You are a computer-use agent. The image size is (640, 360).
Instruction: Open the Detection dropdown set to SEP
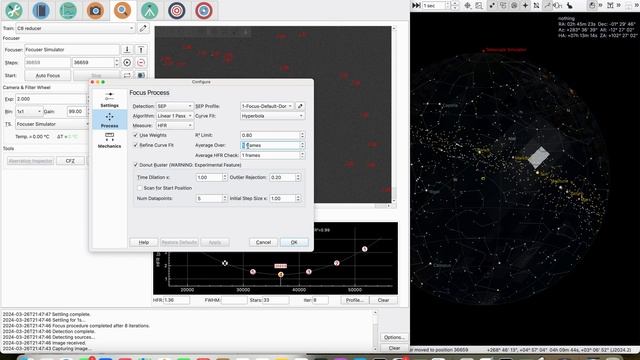174,106
